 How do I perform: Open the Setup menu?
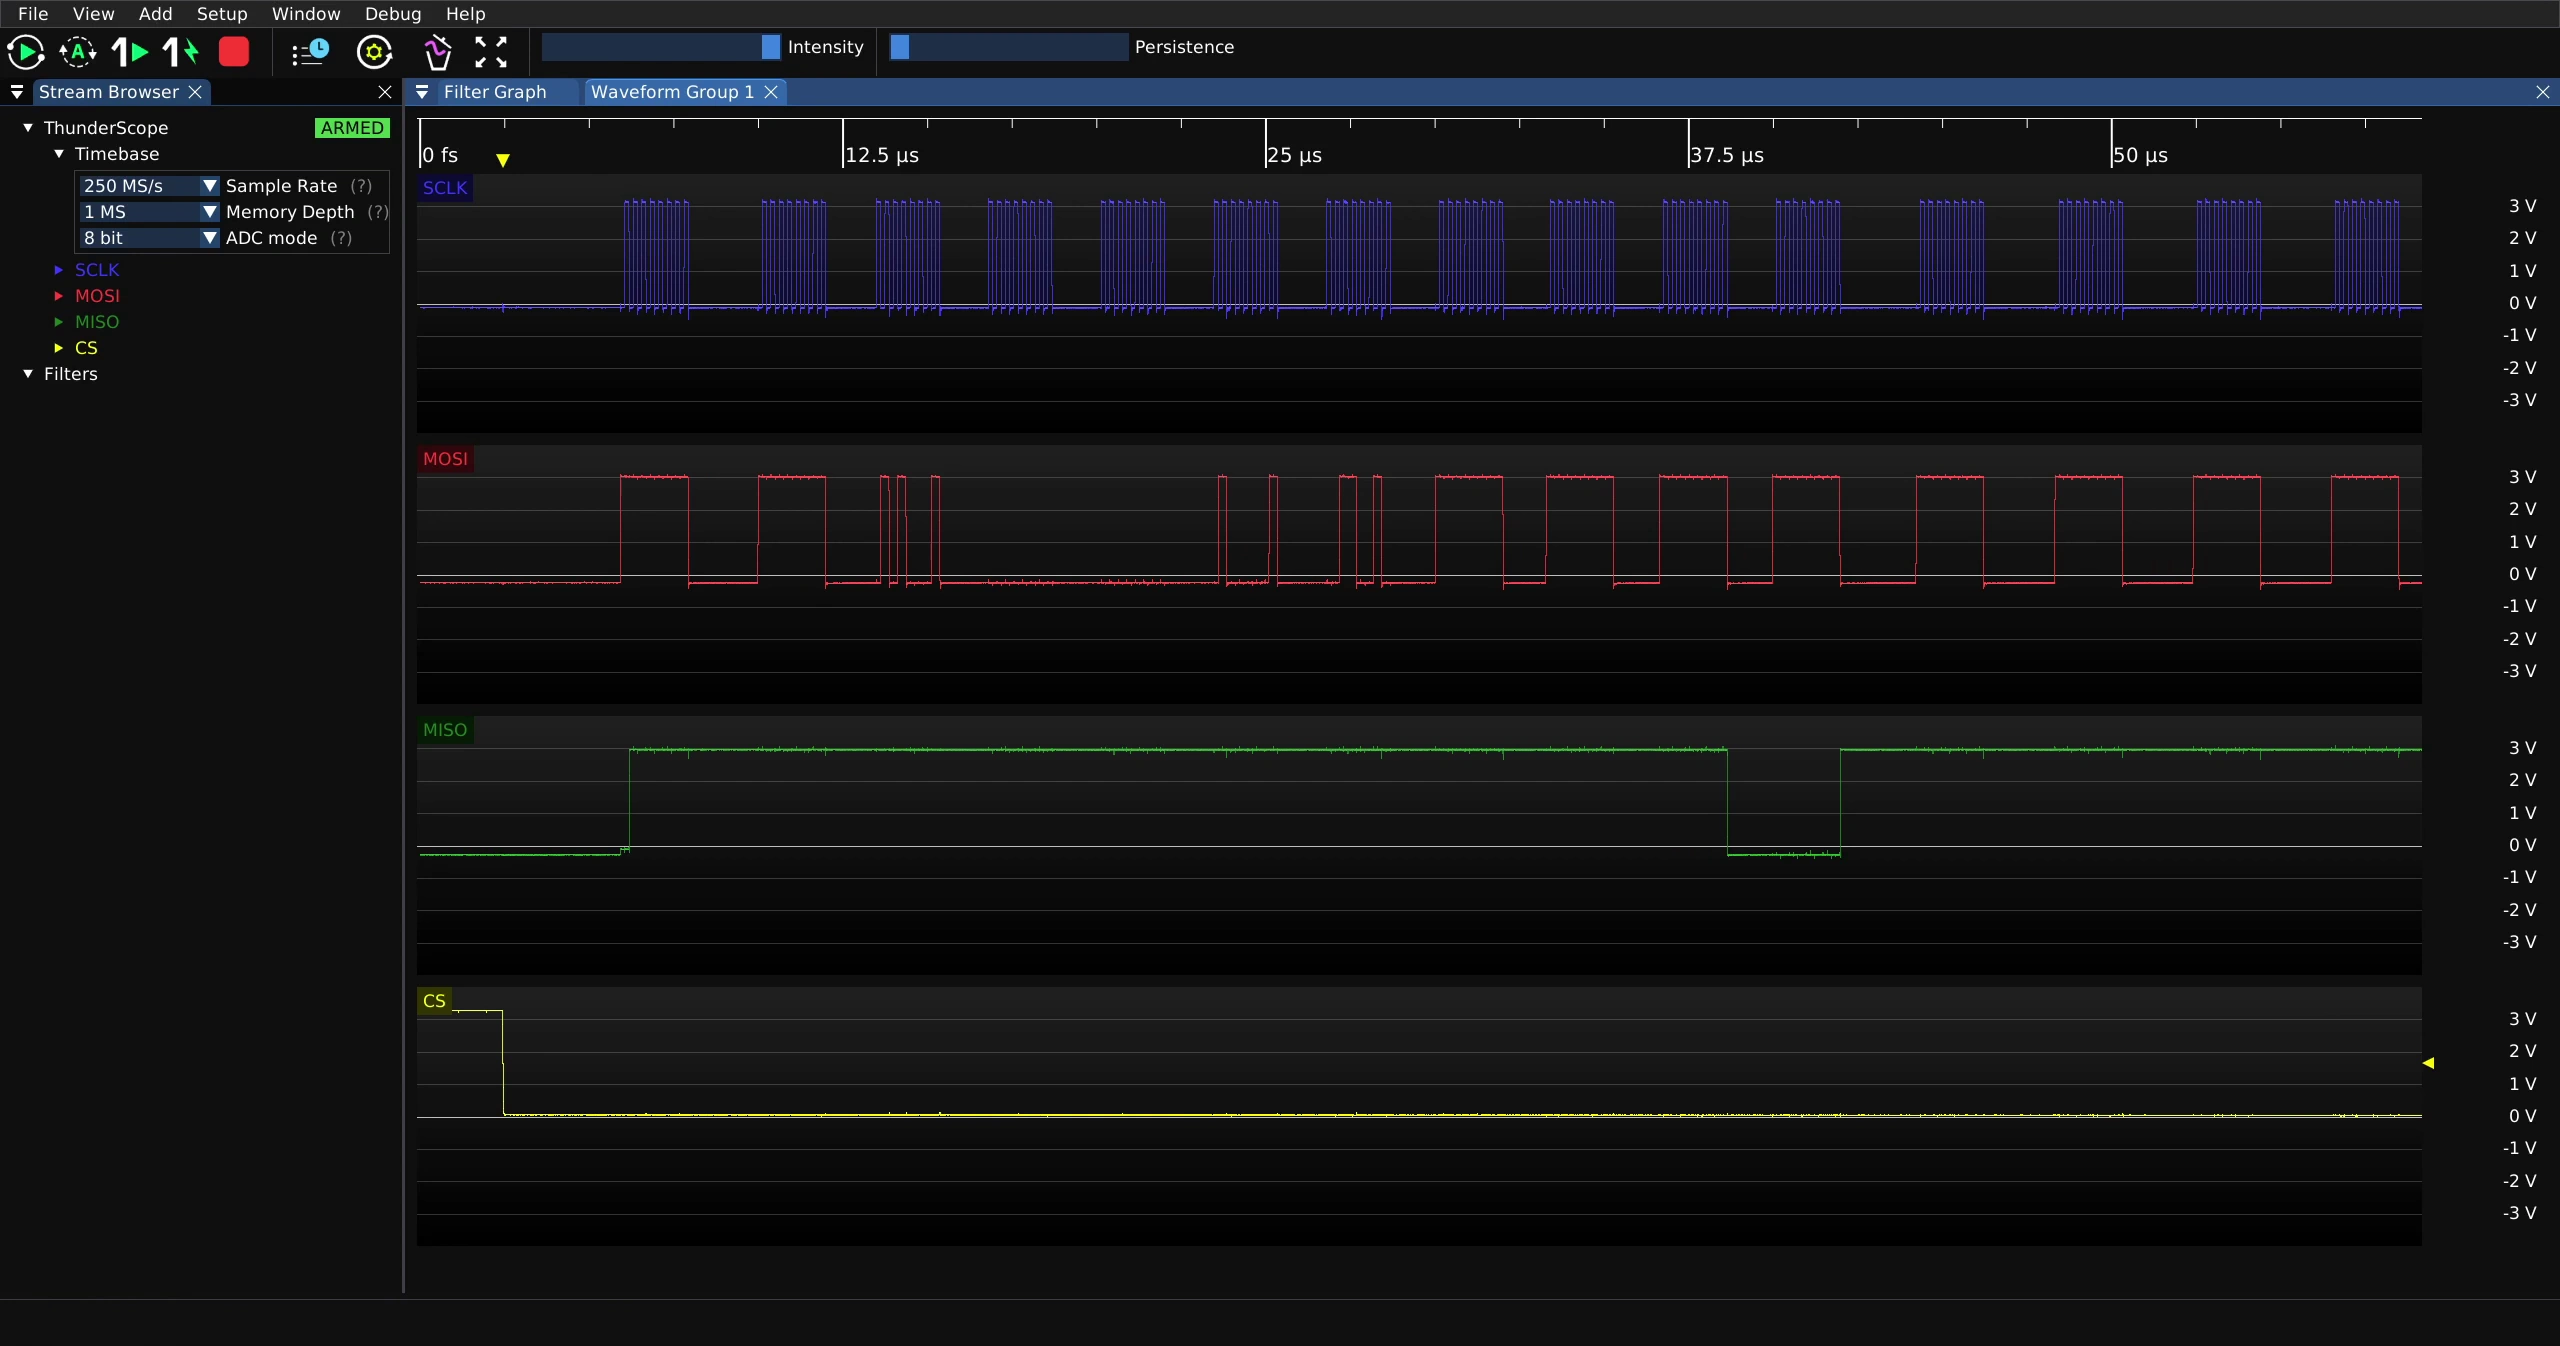coord(222,14)
